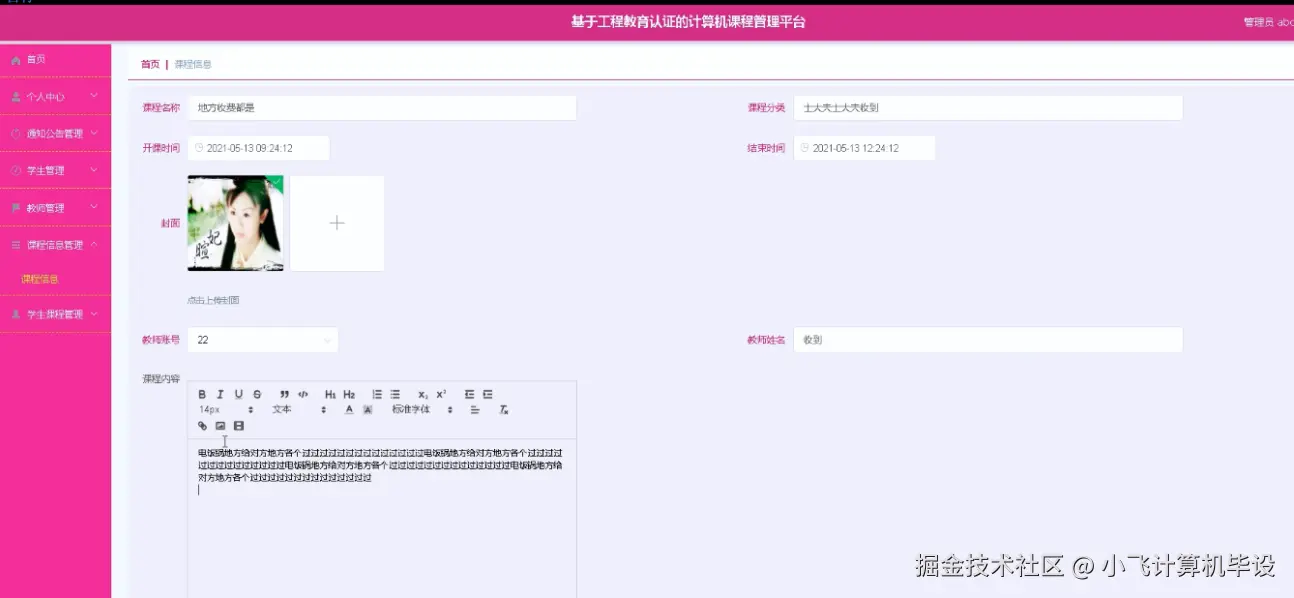Click the 教师姓名 input field
The image size is (1294, 598).
[988, 340]
